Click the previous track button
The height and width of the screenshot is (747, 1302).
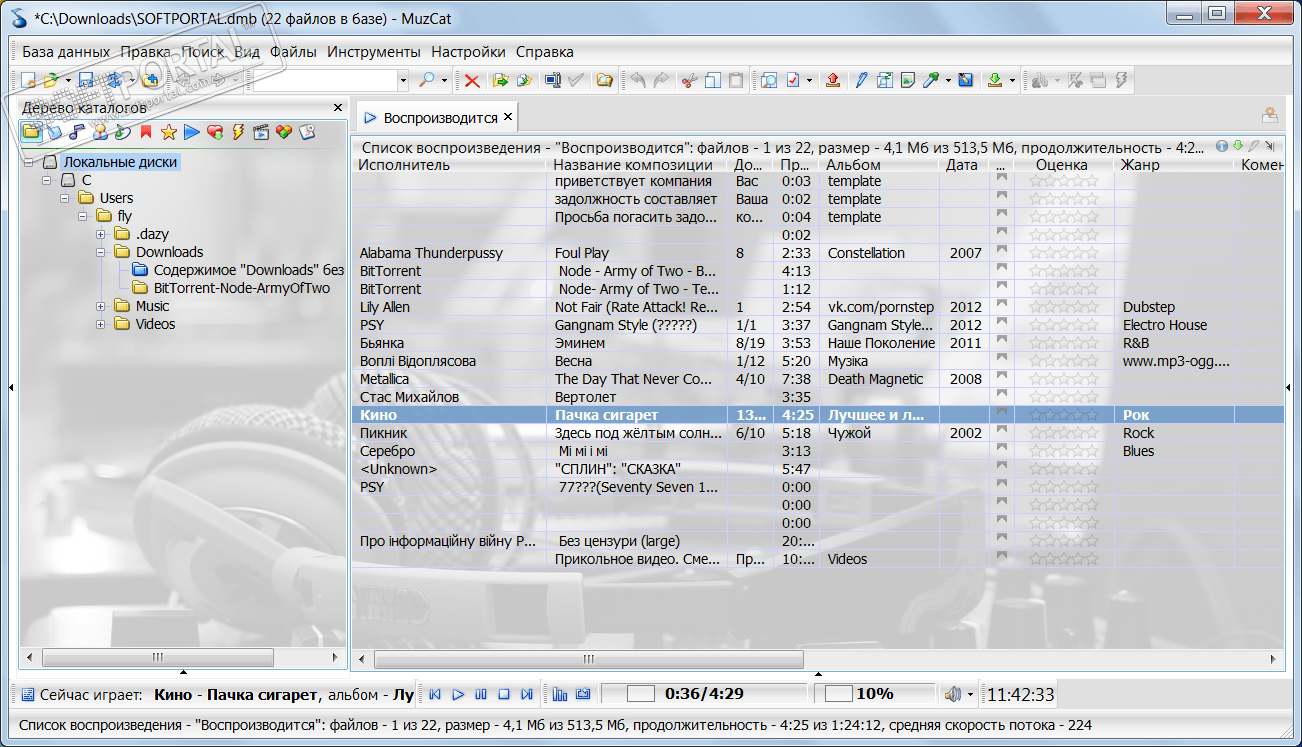click(435, 694)
